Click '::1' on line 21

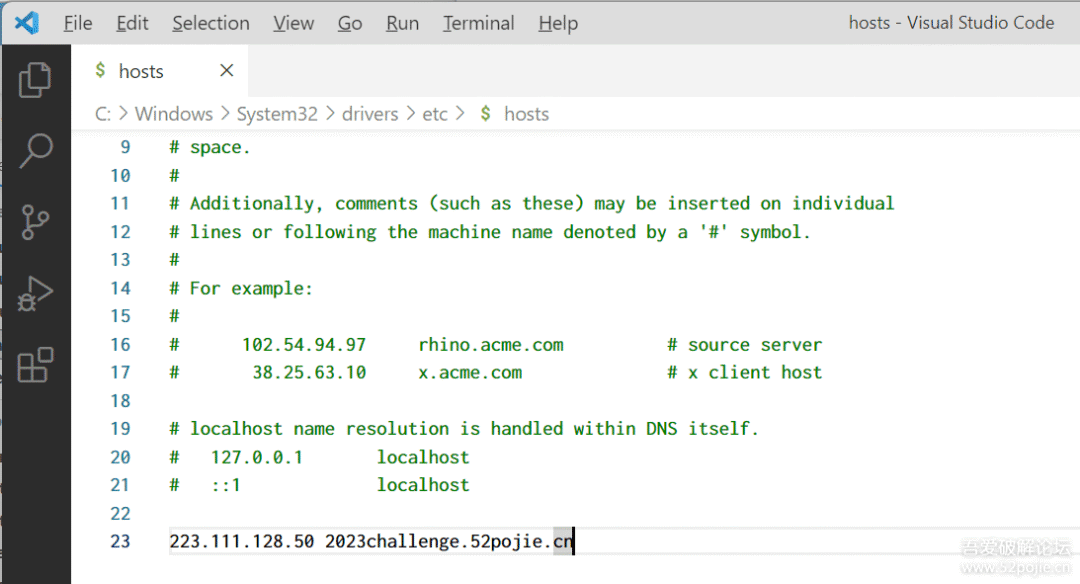[x=226, y=485]
